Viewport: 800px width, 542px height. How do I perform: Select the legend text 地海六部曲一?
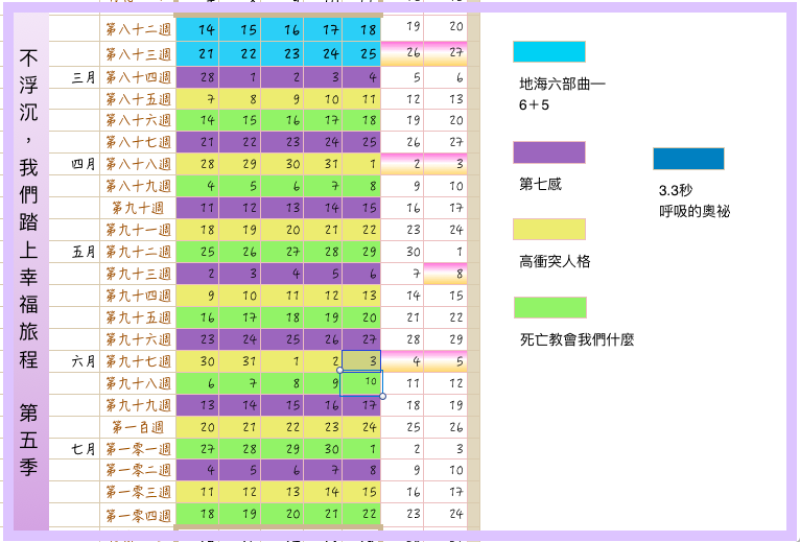point(562,84)
